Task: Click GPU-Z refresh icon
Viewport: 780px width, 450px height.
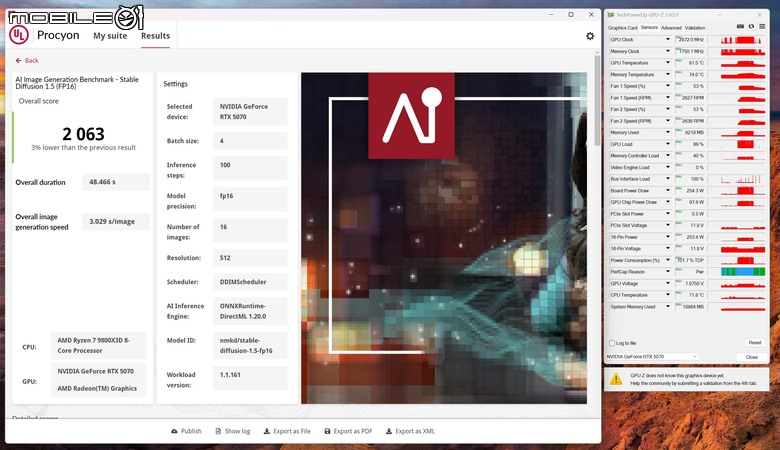Action: pos(751,27)
